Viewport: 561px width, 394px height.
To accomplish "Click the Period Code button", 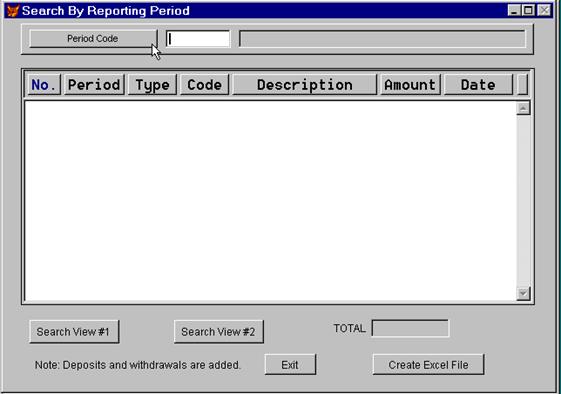I will point(93,39).
